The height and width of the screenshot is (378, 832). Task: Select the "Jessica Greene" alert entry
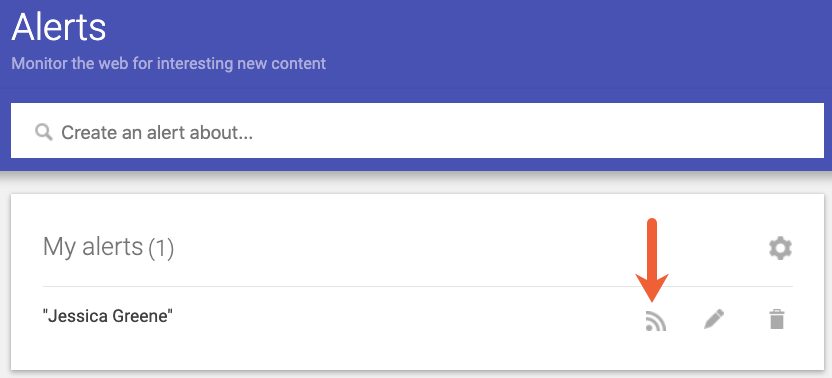pos(108,316)
